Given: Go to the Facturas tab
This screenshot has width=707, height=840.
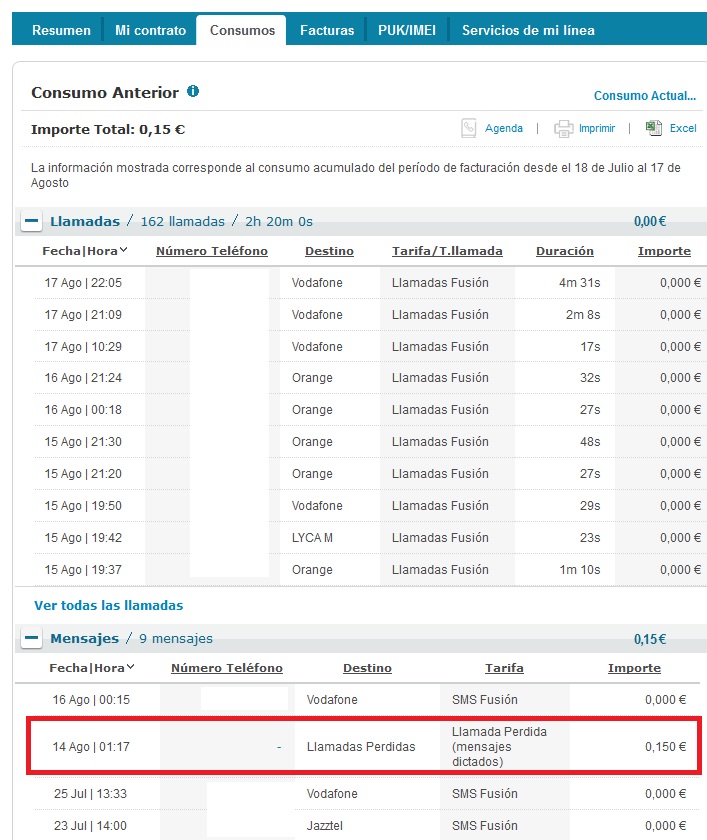Looking at the screenshot, I should 327,30.
